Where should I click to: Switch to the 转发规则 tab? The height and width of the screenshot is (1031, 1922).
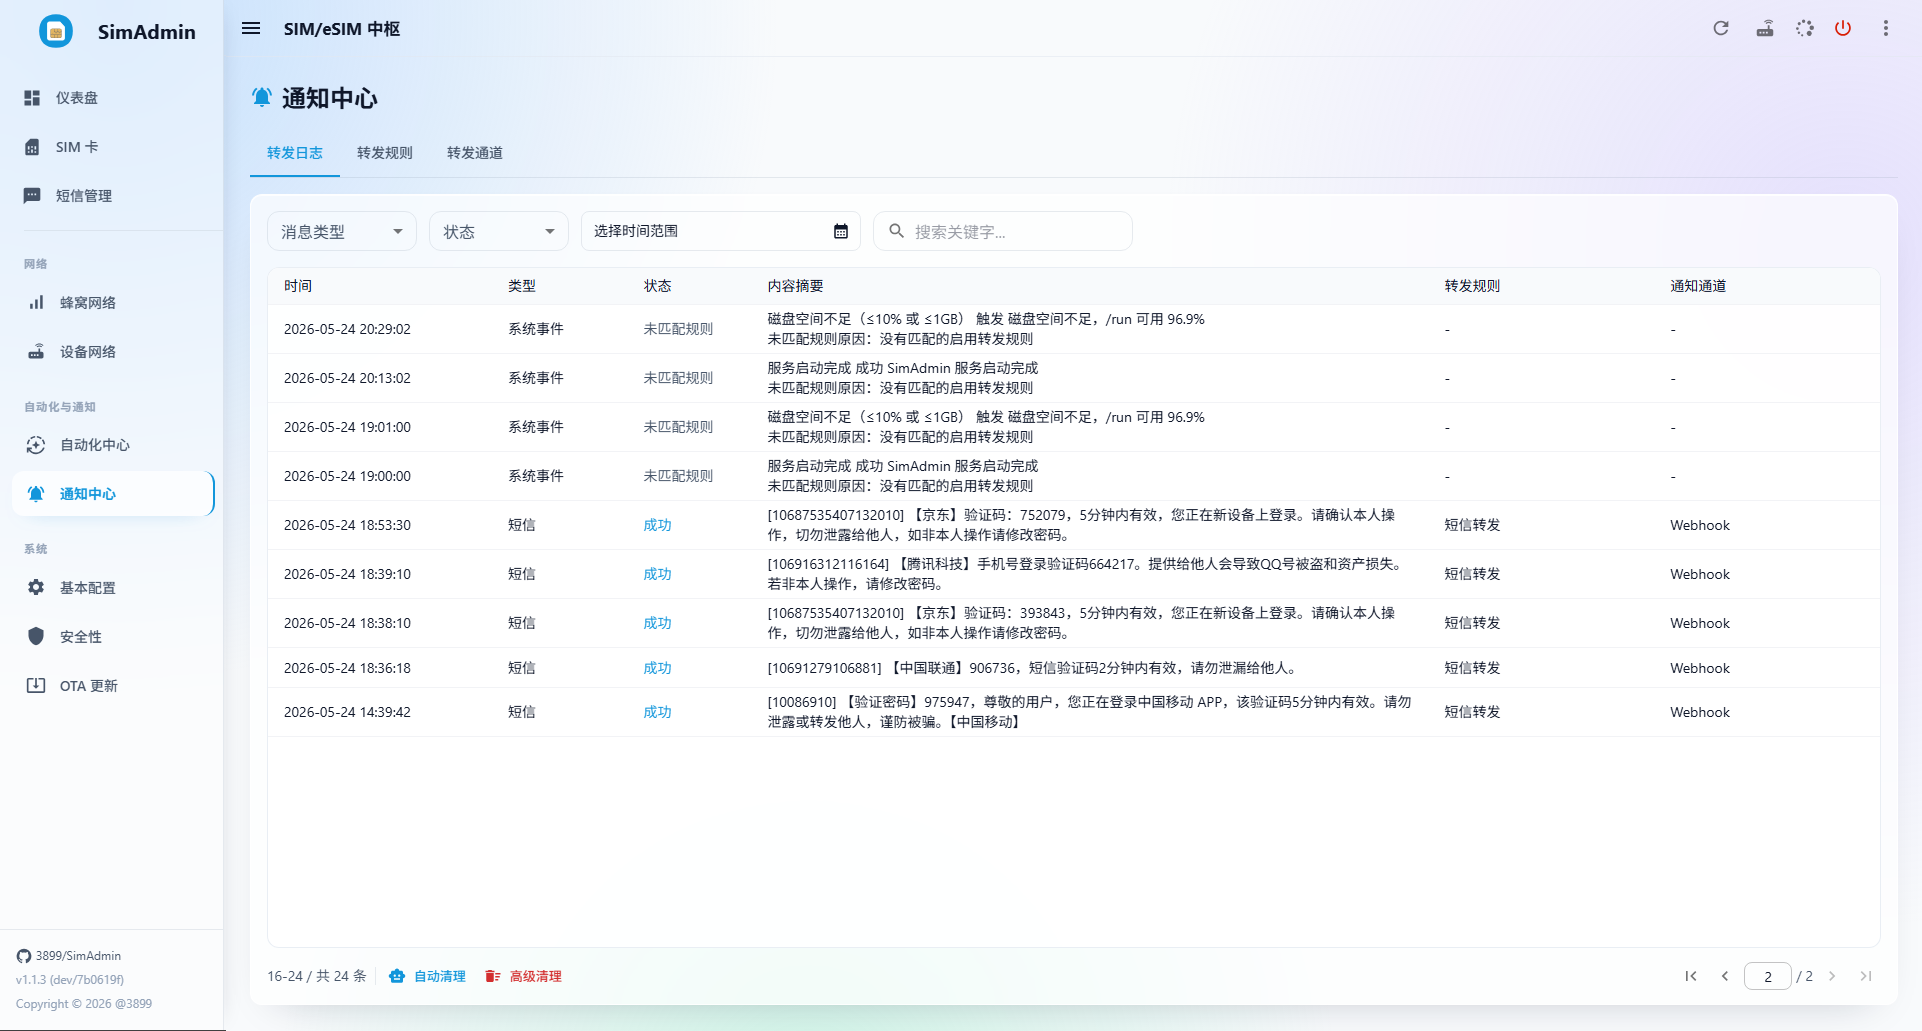click(x=385, y=153)
